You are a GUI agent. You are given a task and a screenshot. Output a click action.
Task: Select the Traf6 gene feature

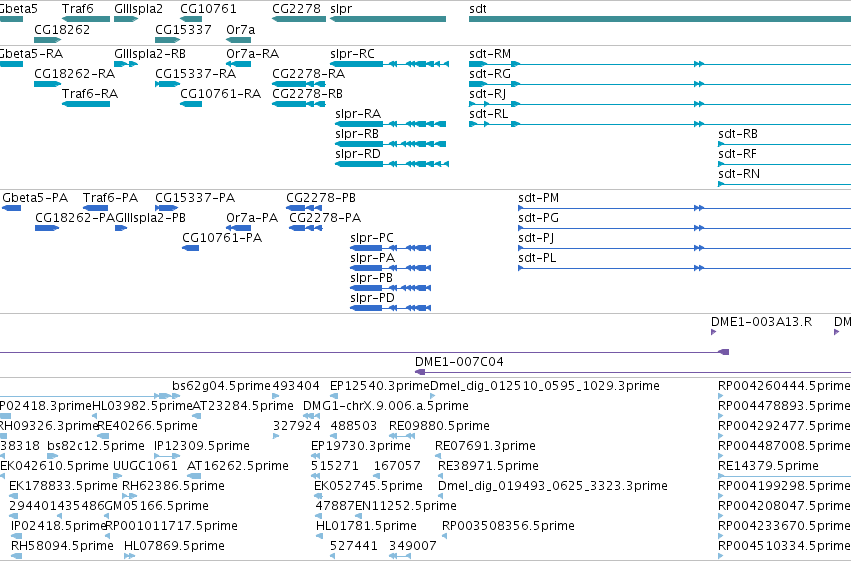86,19
